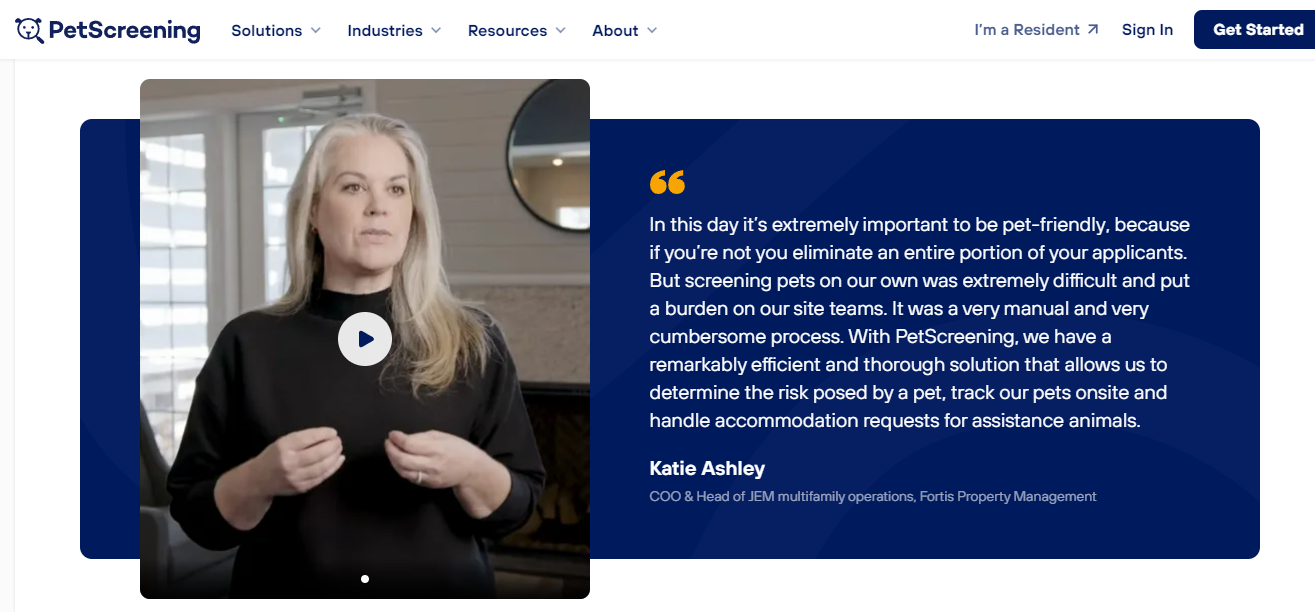This screenshot has height=612, width=1315.
Task: Click the external arrow icon beside I'm a Resident
Action: click(x=1093, y=30)
